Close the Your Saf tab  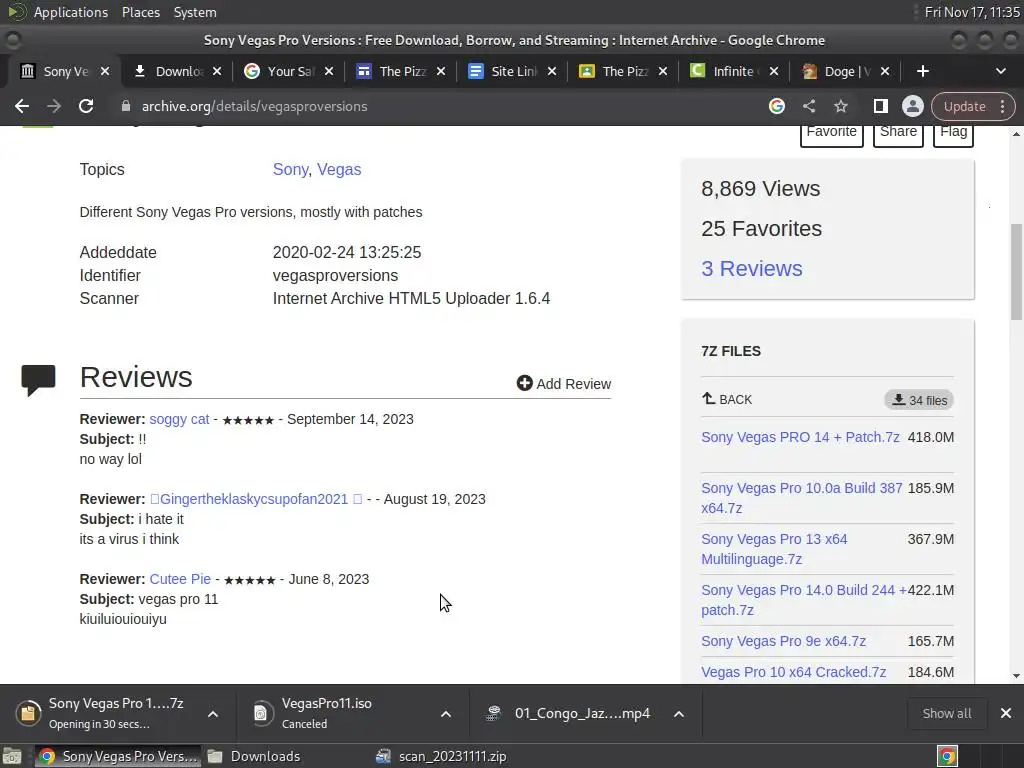[329, 71]
